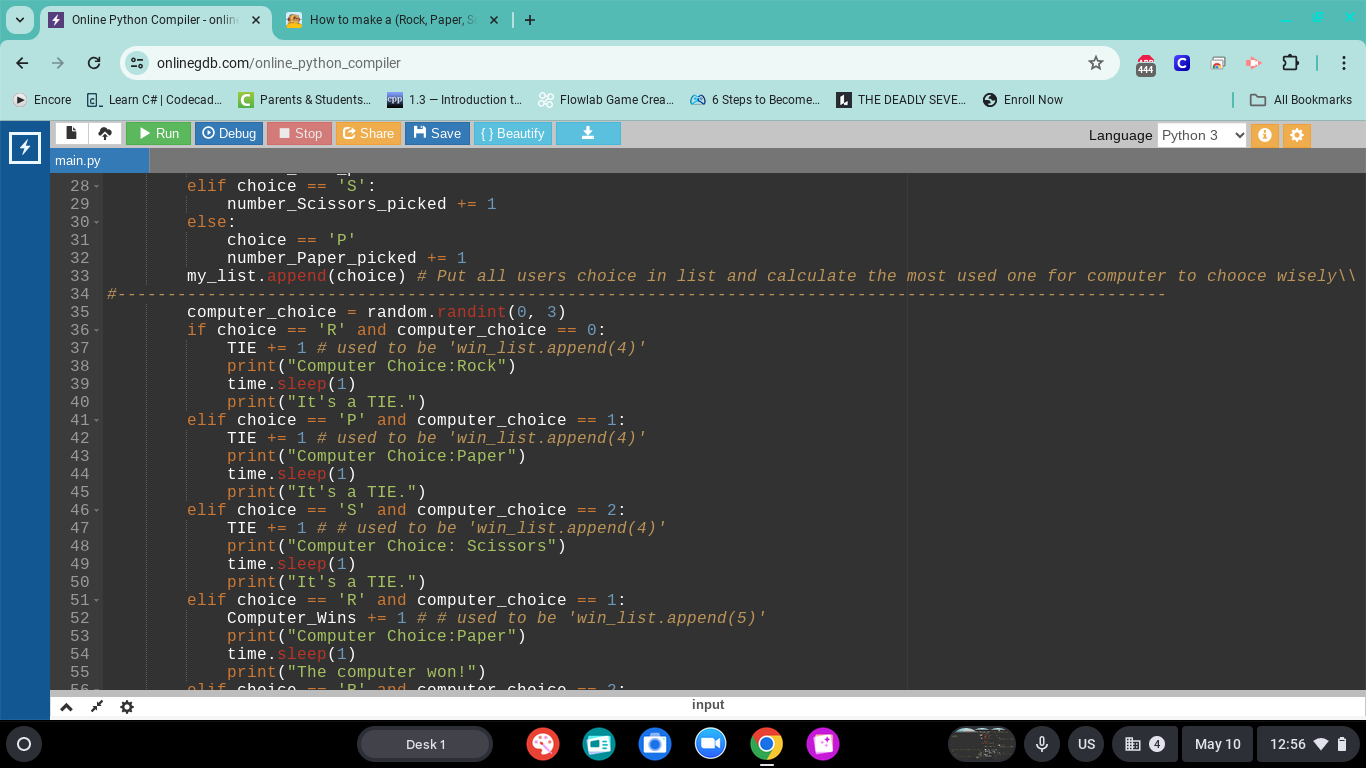Image resolution: width=1366 pixels, height=768 pixels.
Task: Click the OnlineGDB lightning logo icon
Action: pos(24,148)
